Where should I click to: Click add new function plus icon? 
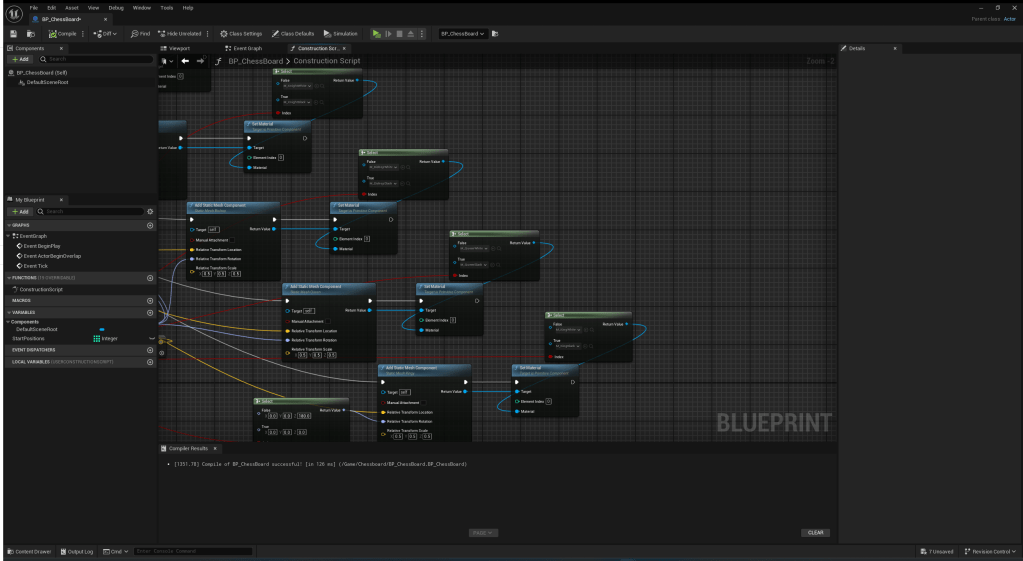tap(150, 277)
